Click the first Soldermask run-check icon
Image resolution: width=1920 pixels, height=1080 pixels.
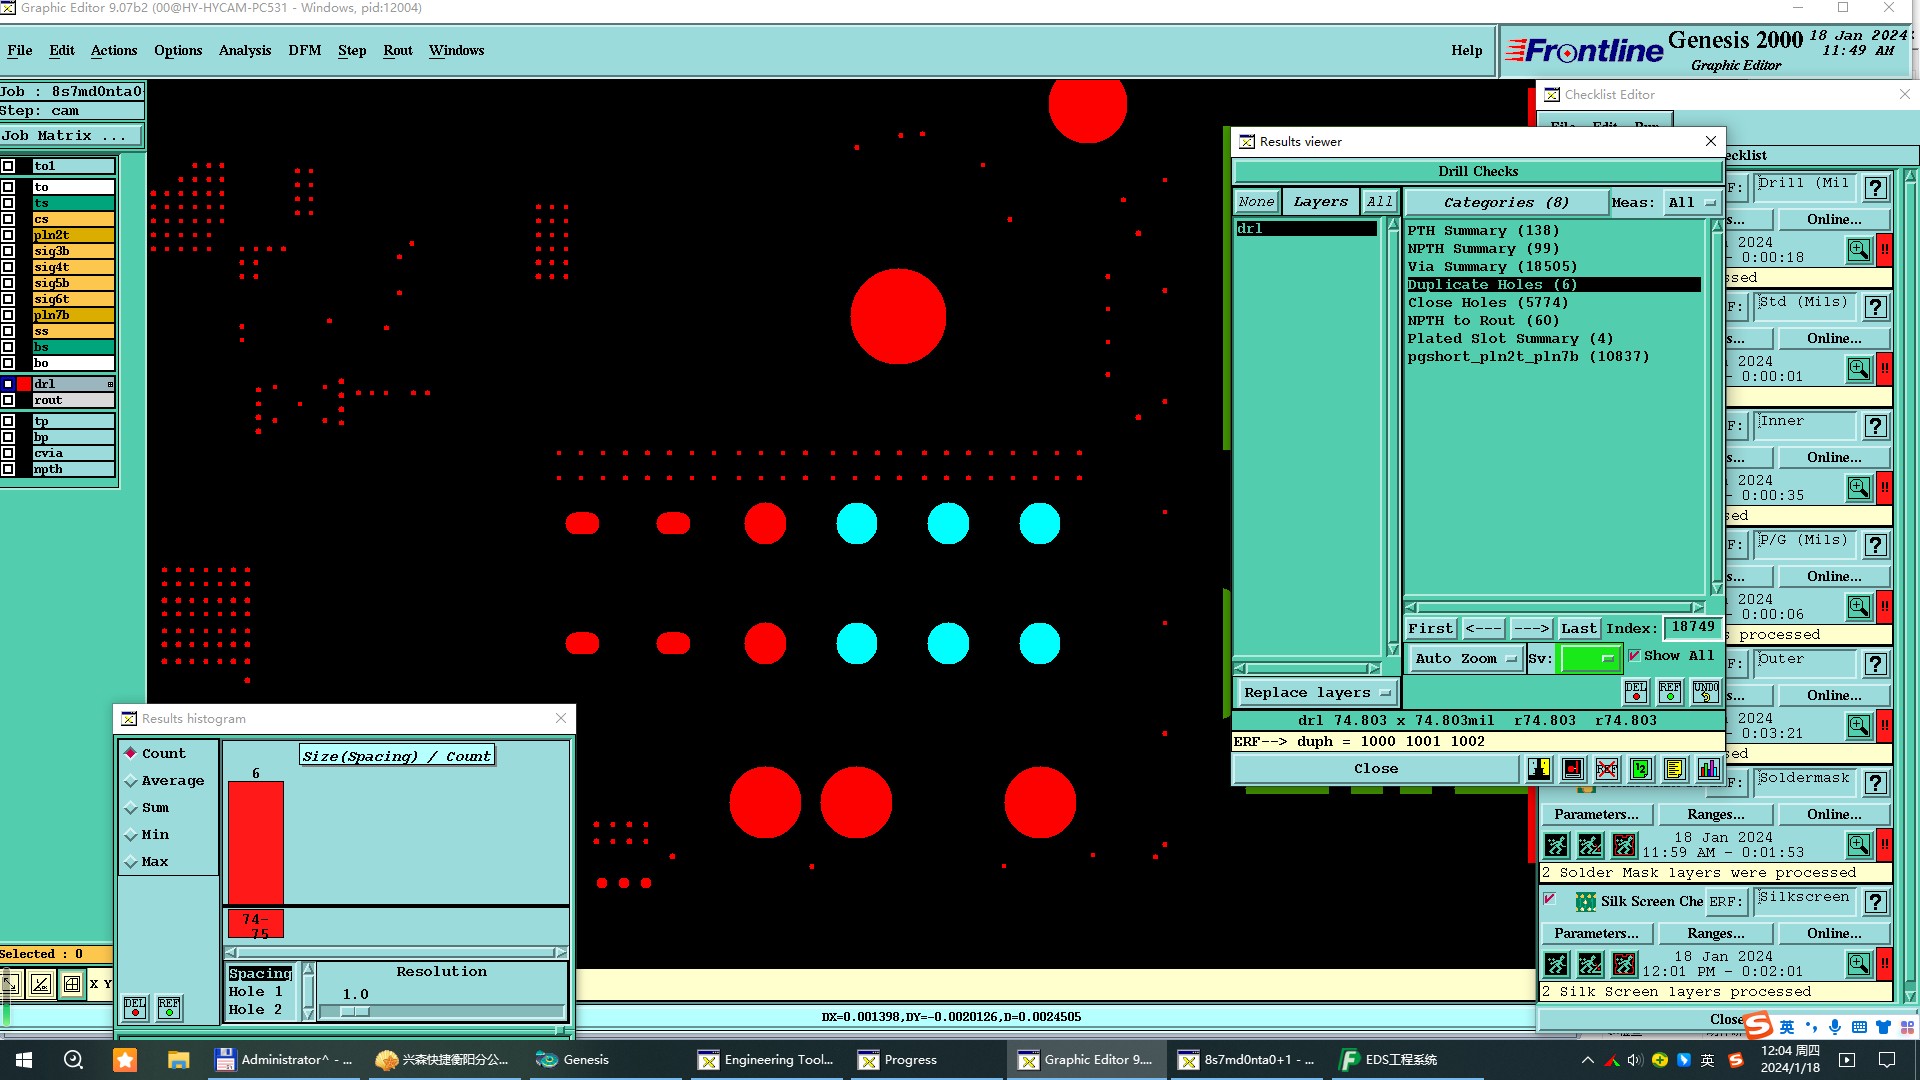click(1556, 845)
